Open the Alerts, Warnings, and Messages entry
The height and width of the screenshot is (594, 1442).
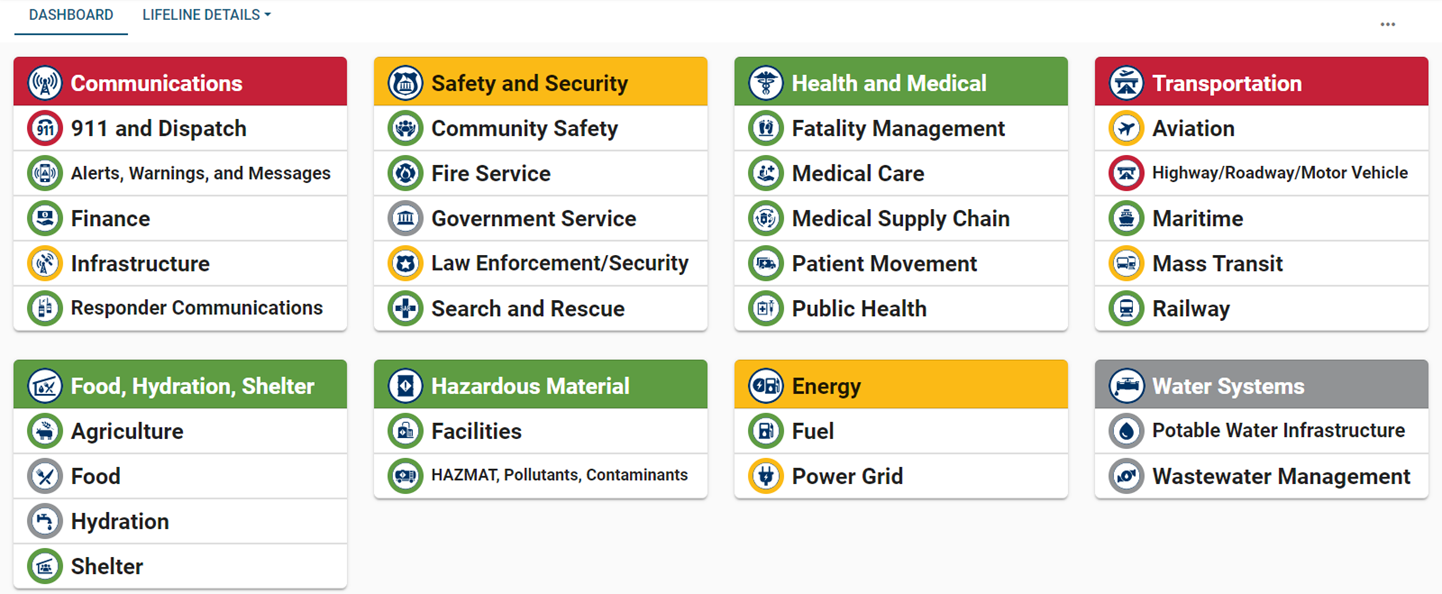tap(180, 173)
